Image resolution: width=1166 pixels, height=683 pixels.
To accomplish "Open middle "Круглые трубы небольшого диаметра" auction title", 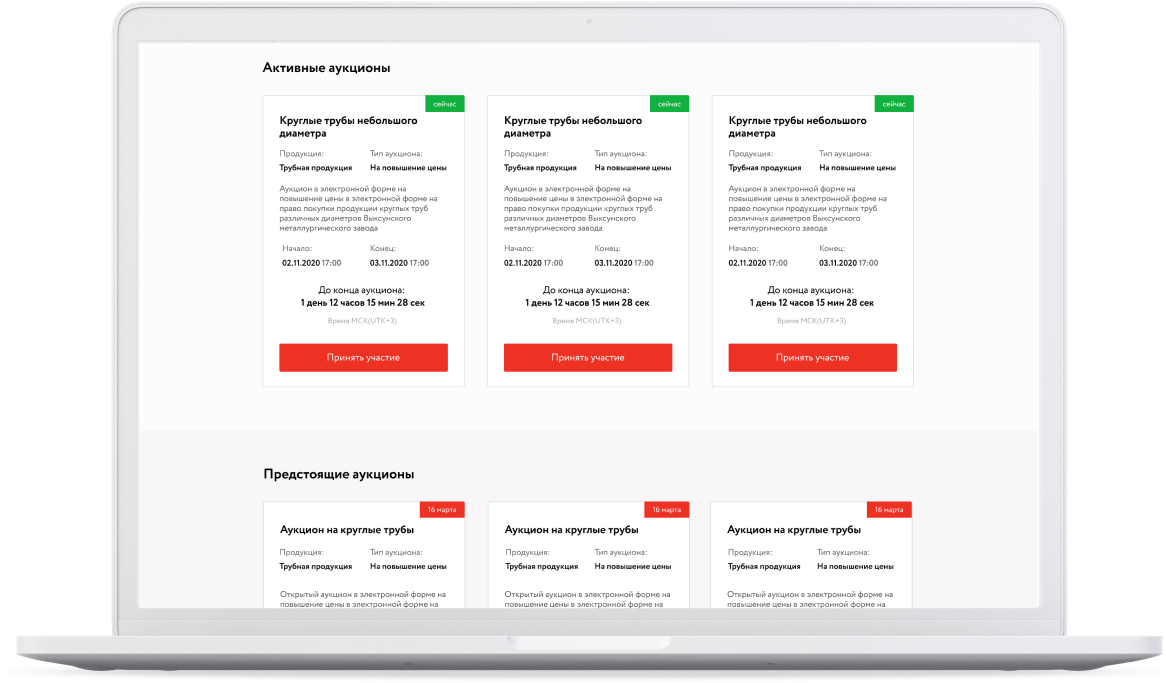I will [573, 126].
